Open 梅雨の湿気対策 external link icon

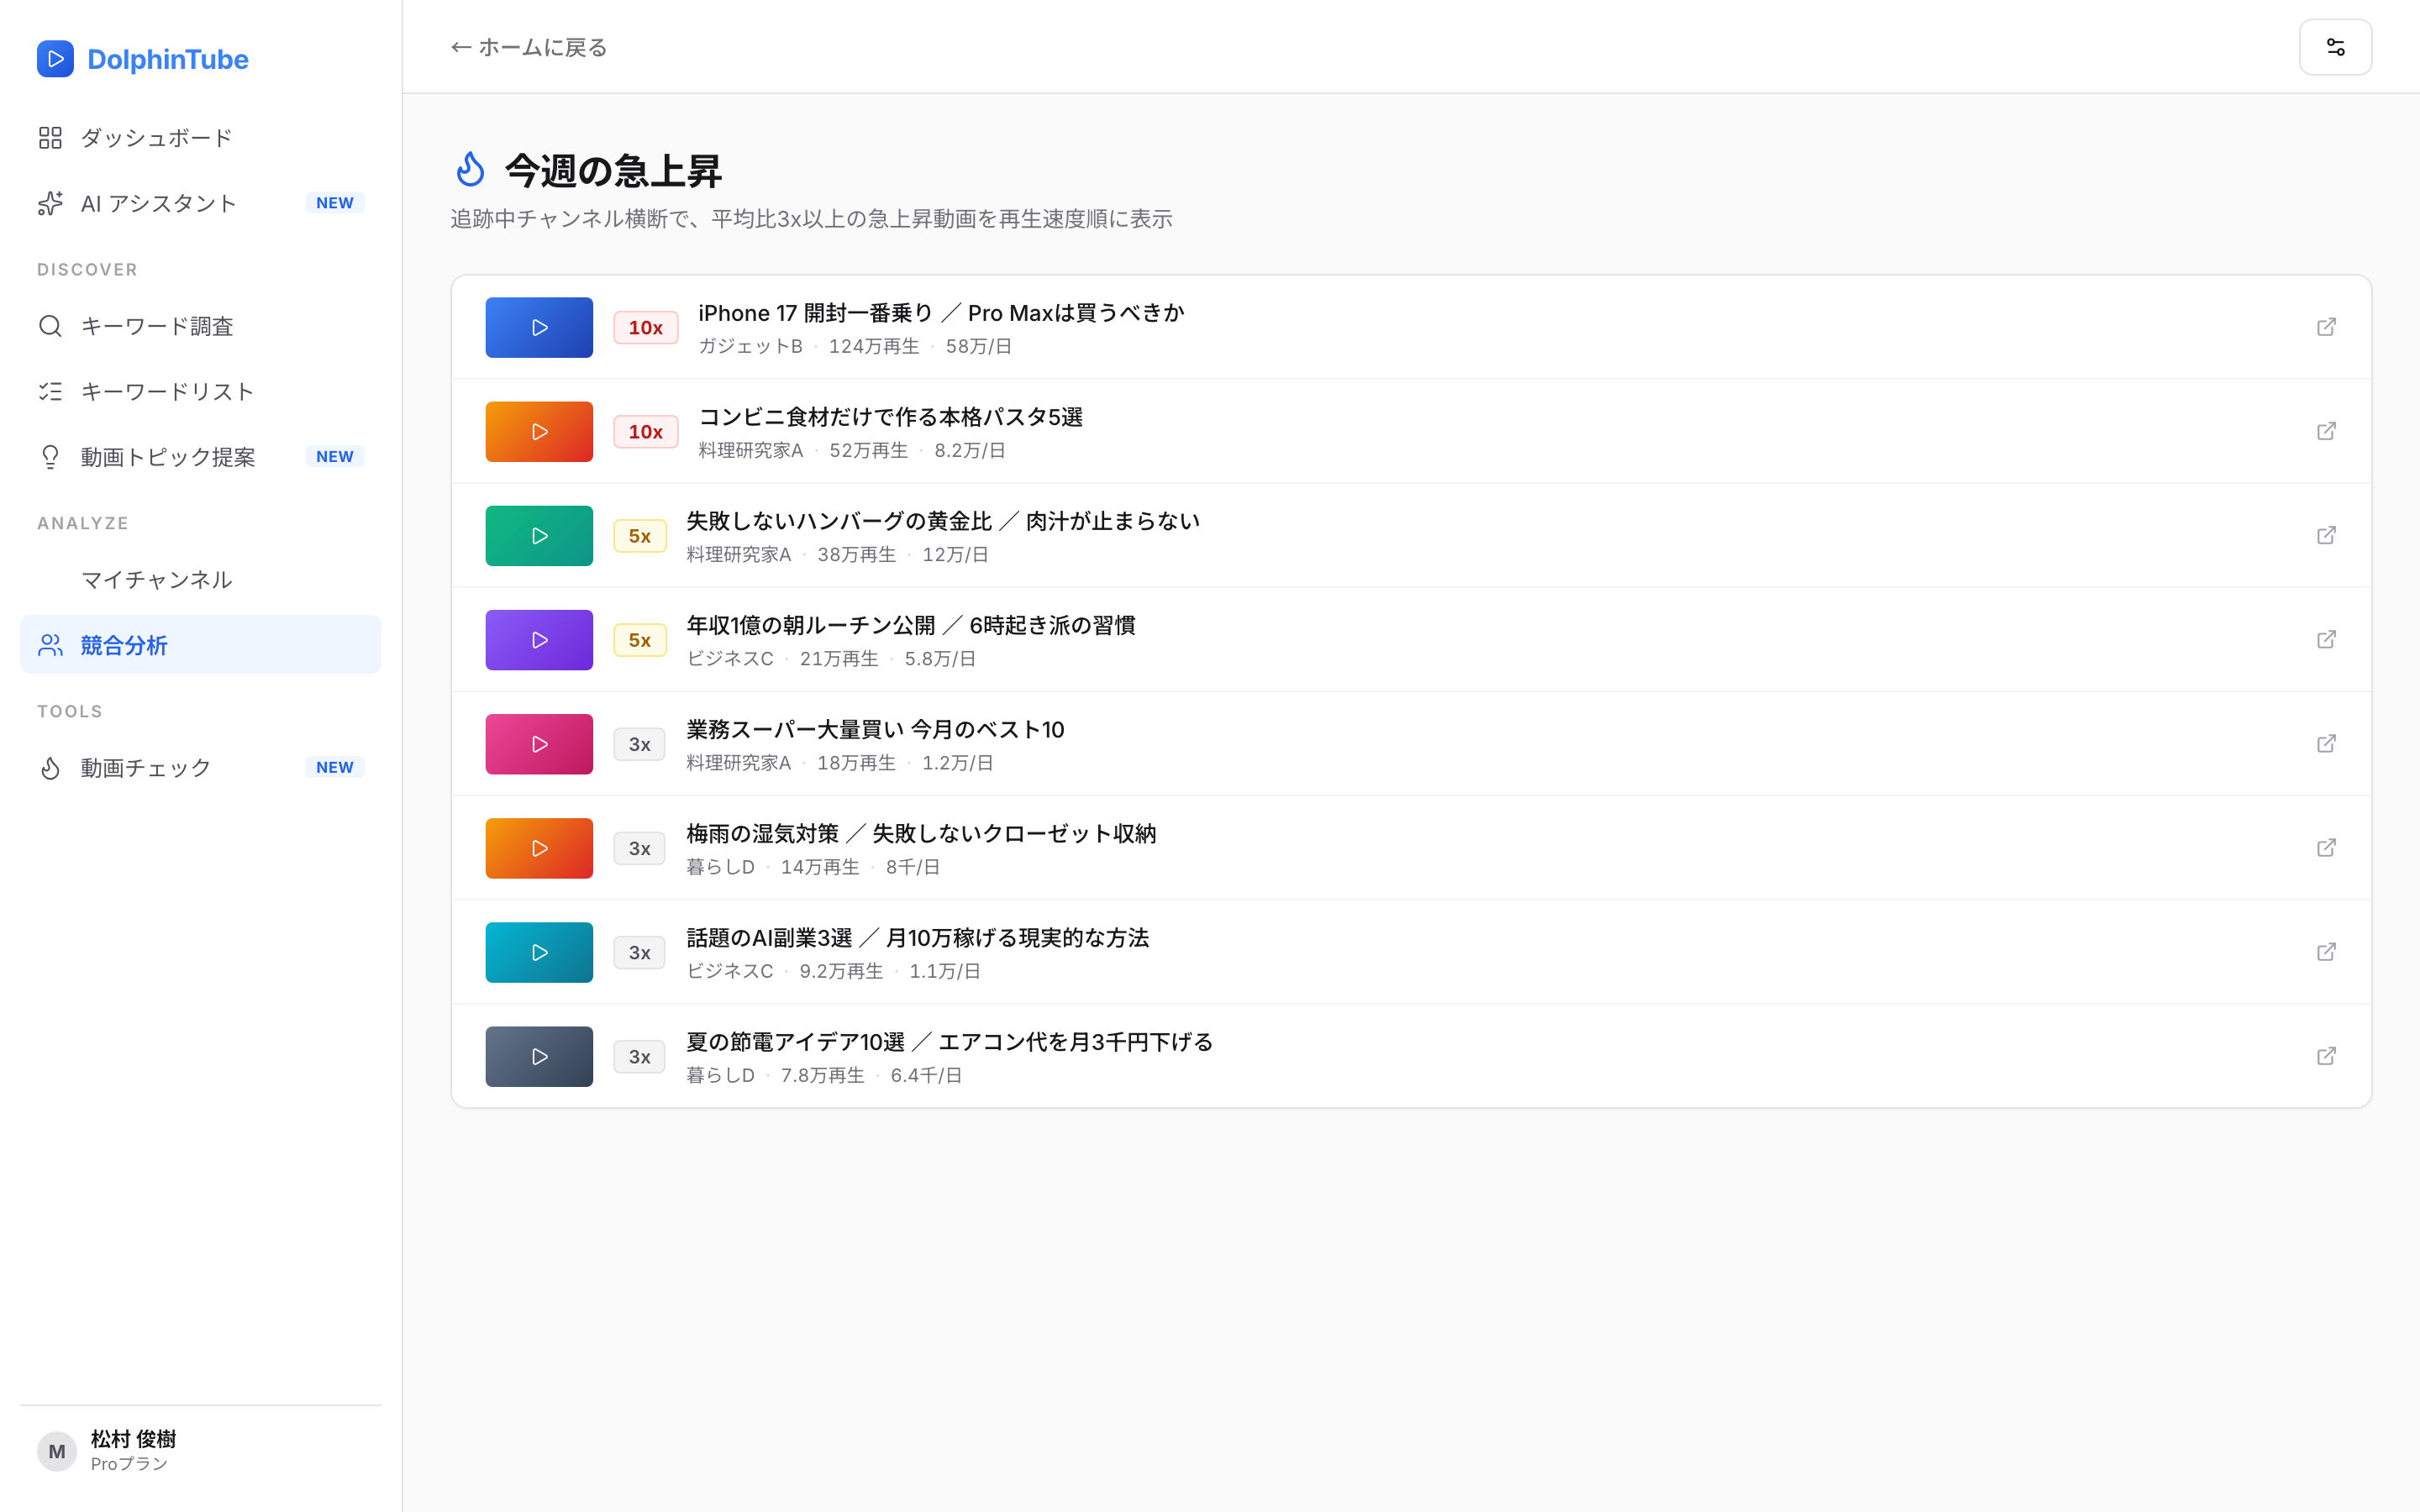2326,848
